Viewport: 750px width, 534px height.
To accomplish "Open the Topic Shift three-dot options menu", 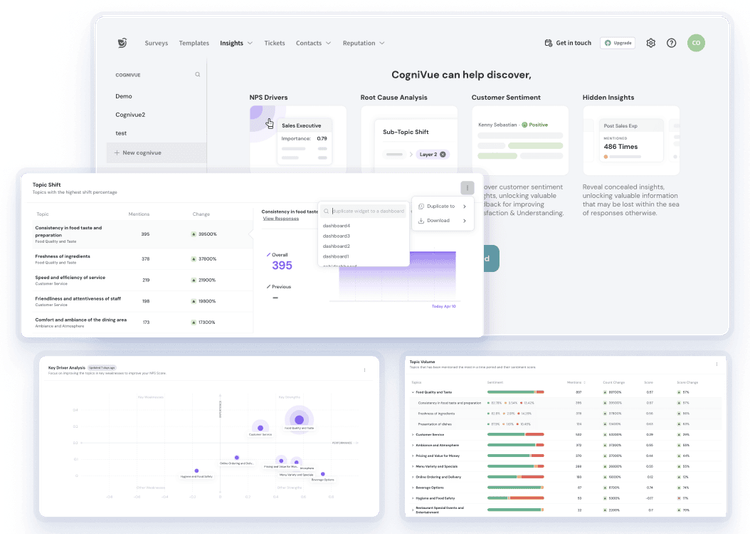I will point(467,188).
